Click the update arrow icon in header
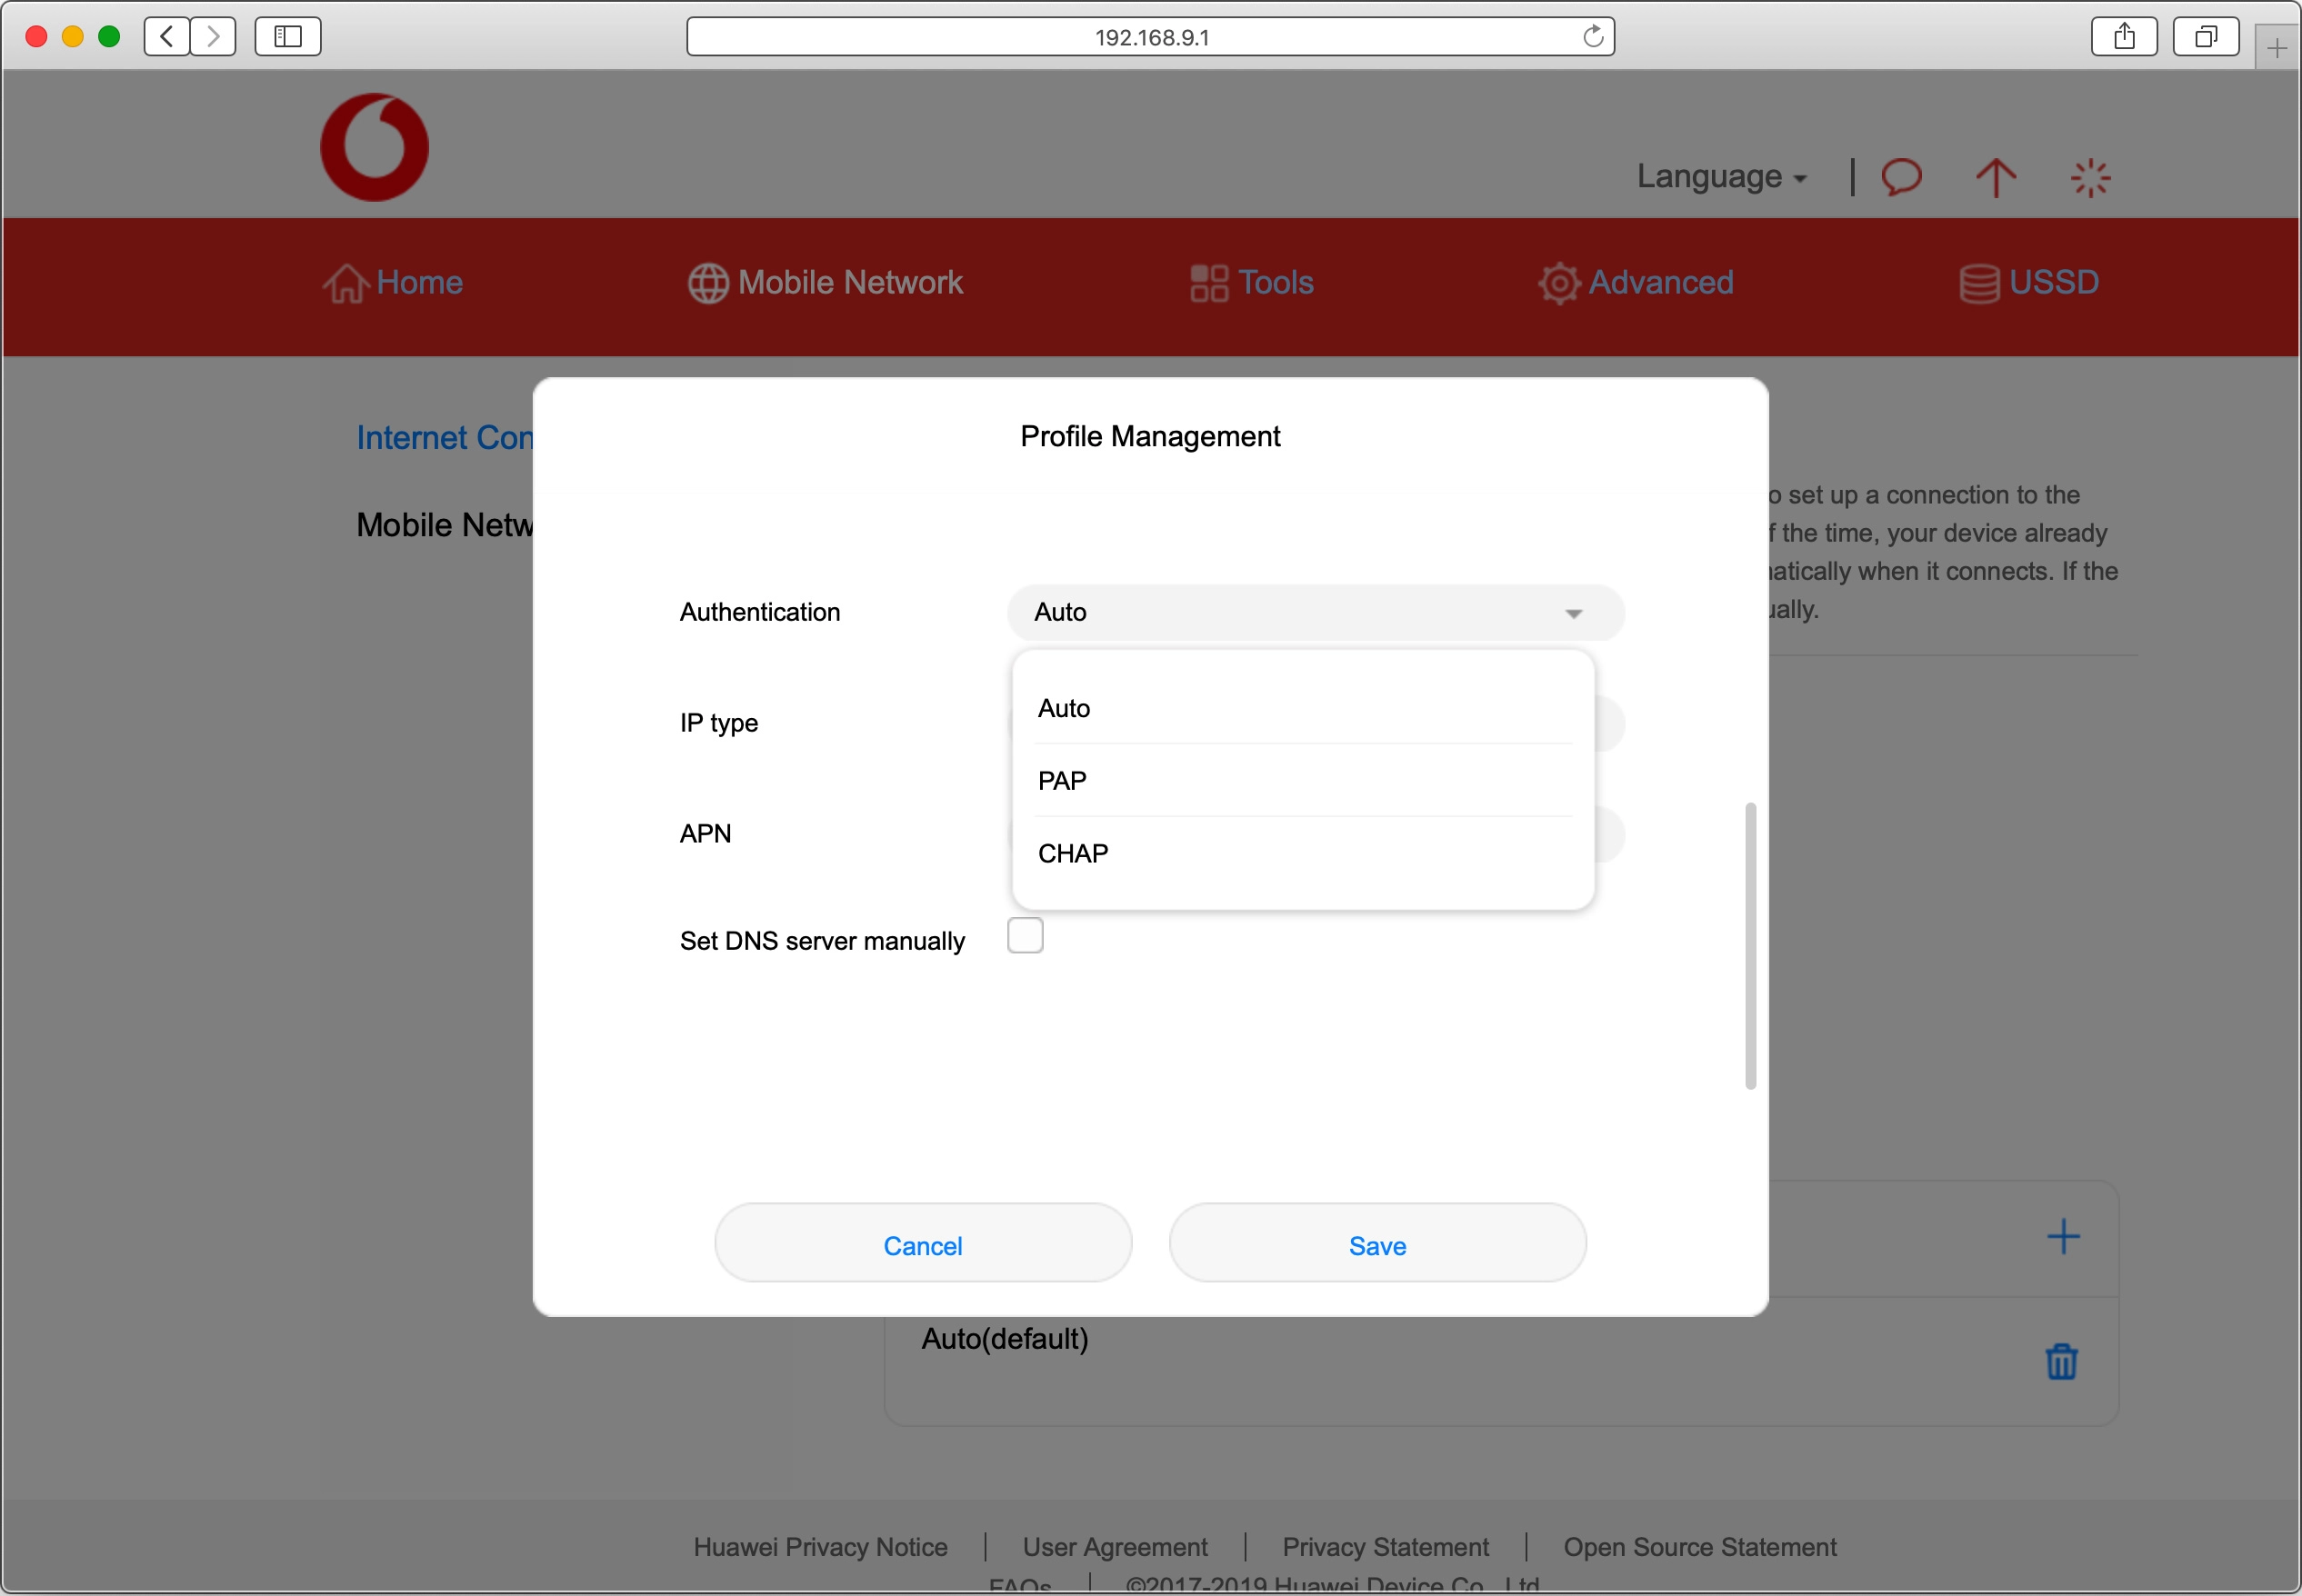Image resolution: width=2302 pixels, height=1596 pixels. [1995, 177]
